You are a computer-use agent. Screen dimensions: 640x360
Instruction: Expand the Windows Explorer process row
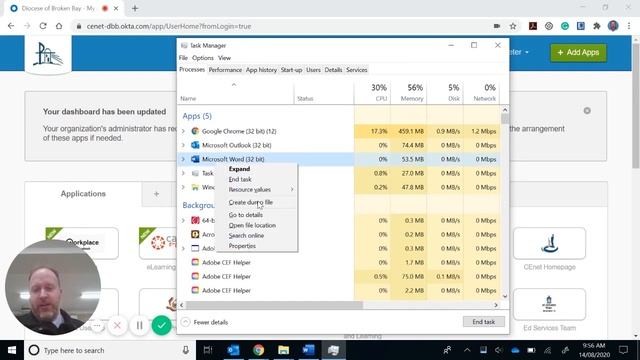click(183, 187)
